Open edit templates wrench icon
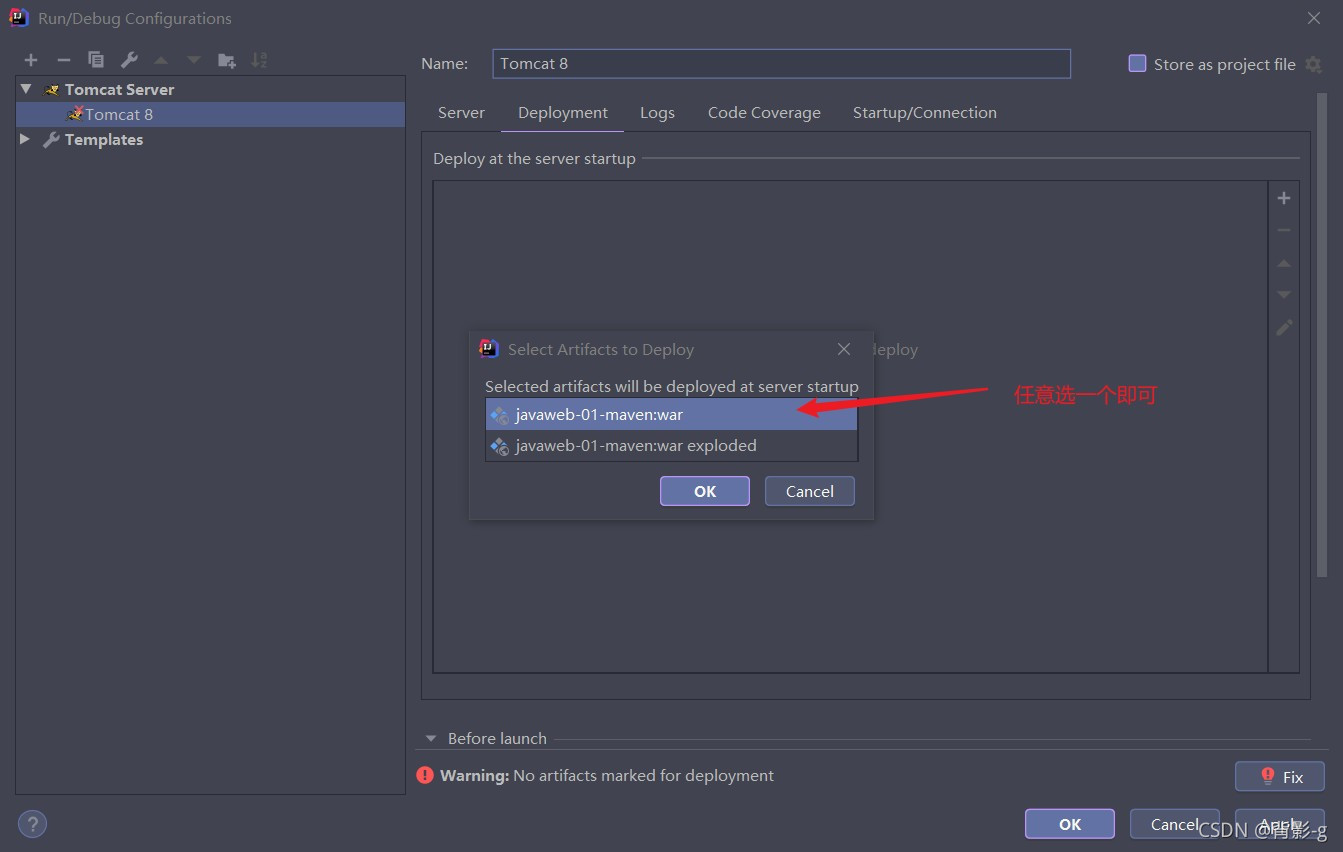Image resolution: width=1343 pixels, height=852 pixels. 128,60
